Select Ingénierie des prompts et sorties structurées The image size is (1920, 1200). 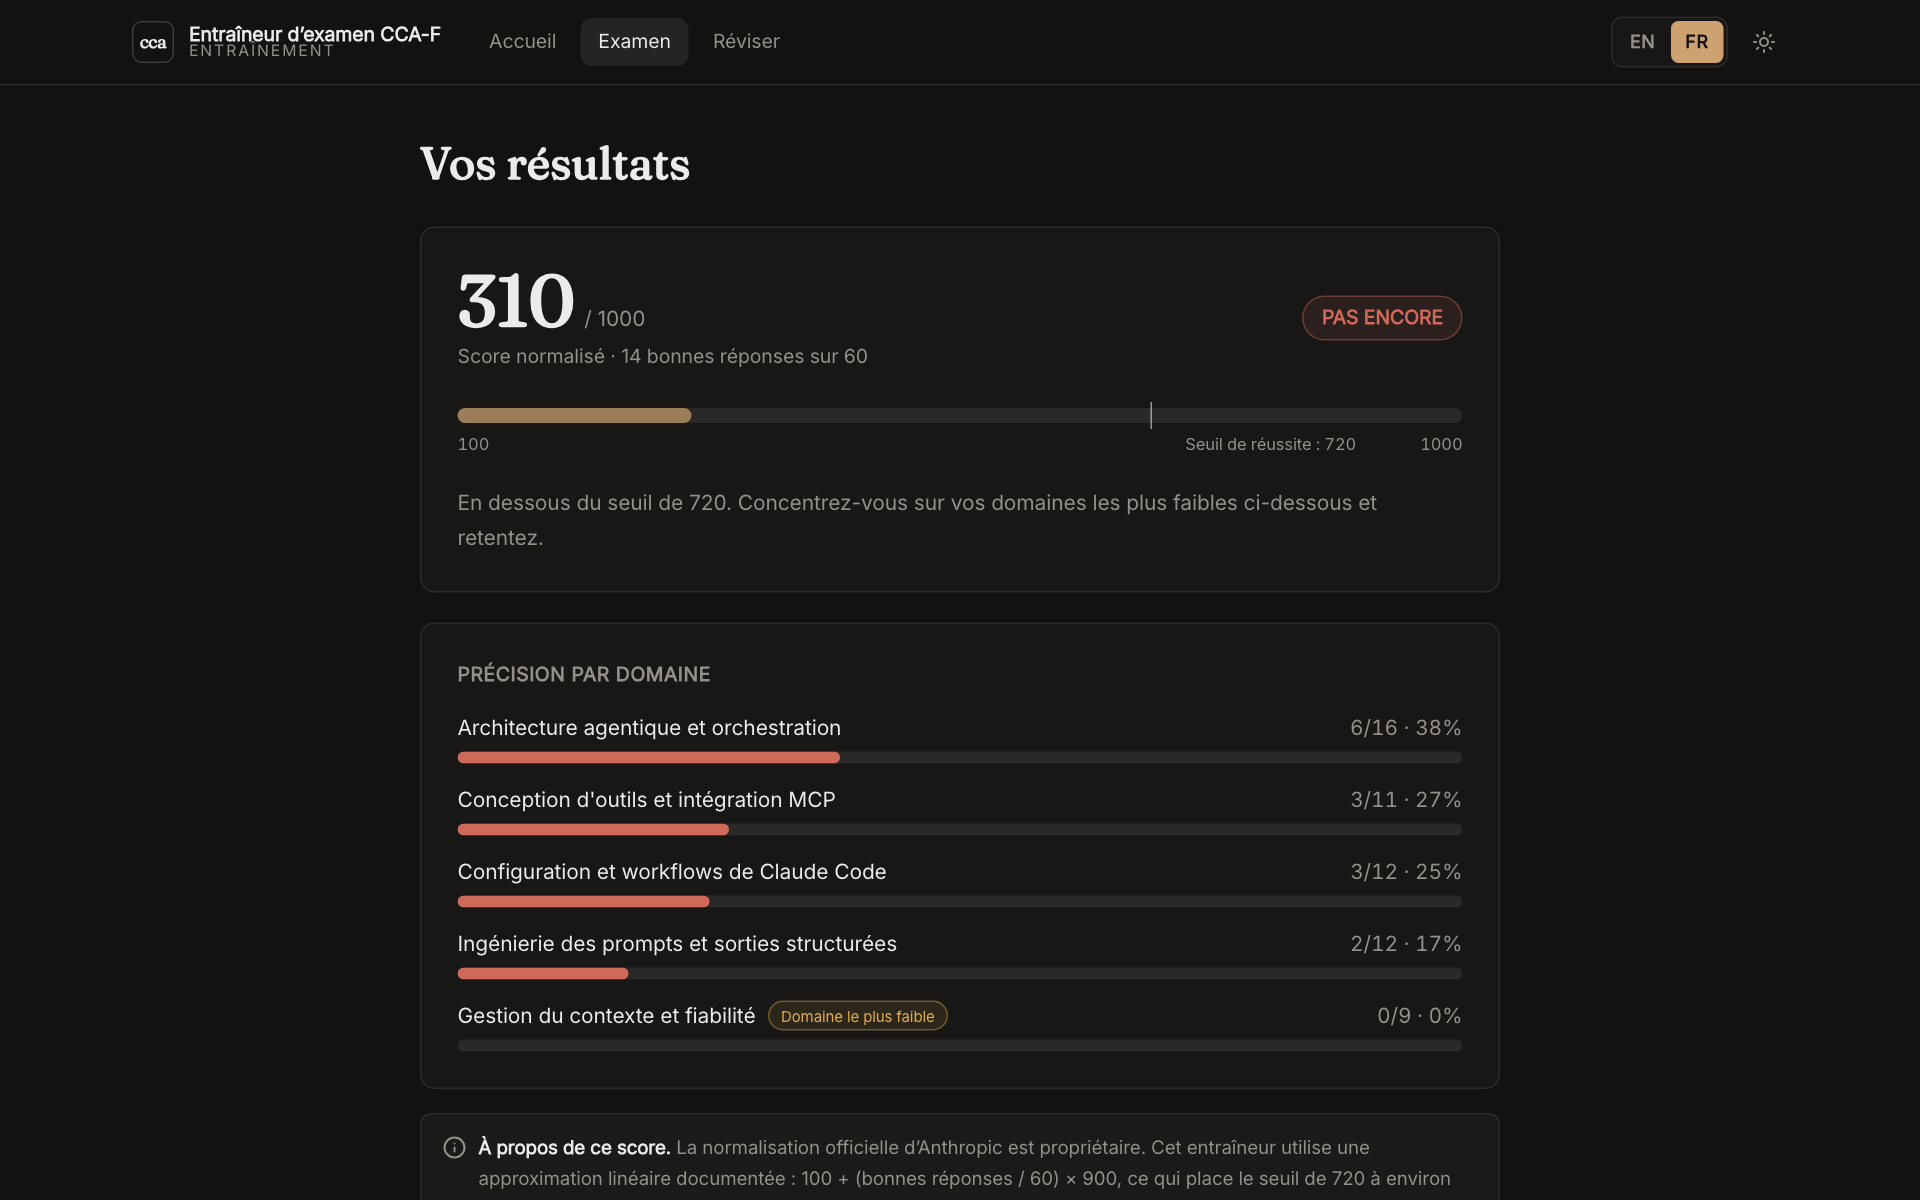pos(960,956)
